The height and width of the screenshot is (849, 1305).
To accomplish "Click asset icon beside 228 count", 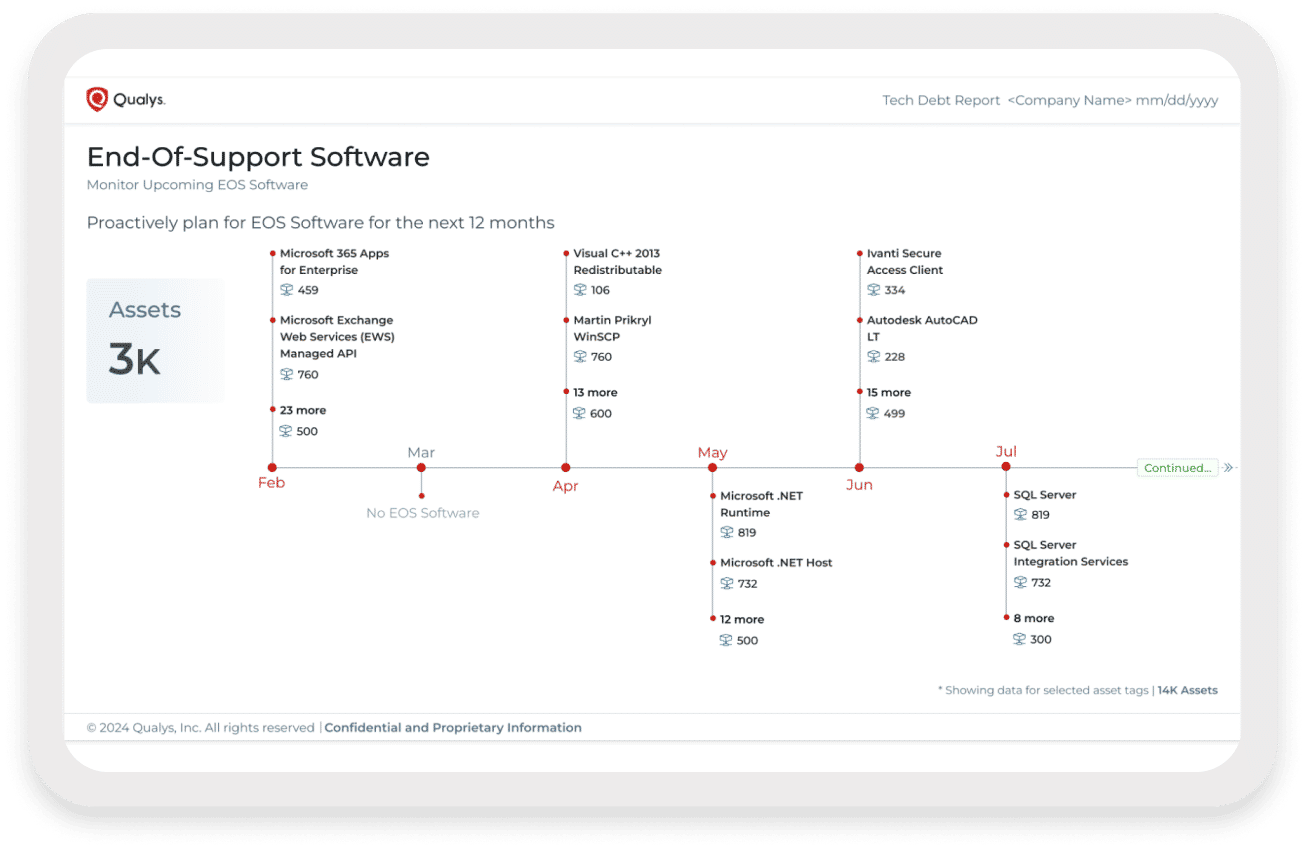I will [x=874, y=356].
